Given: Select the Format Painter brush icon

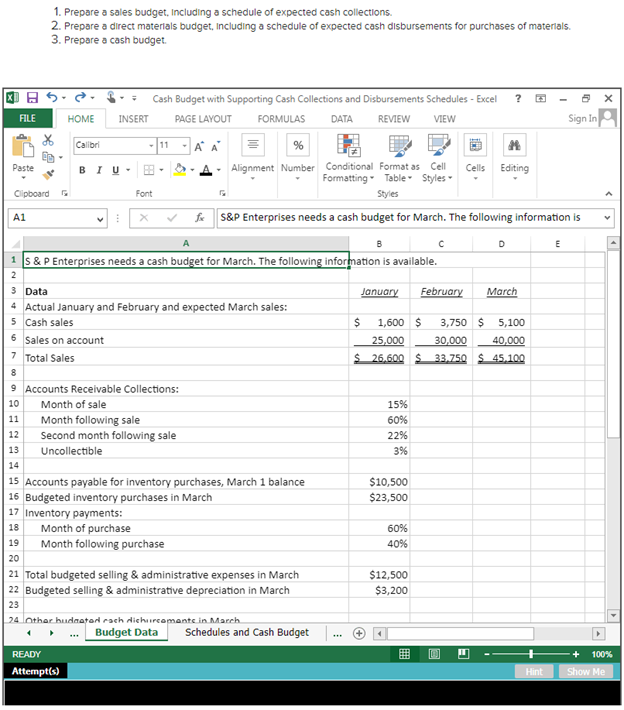Looking at the screenshot, I should pos(48,174).
